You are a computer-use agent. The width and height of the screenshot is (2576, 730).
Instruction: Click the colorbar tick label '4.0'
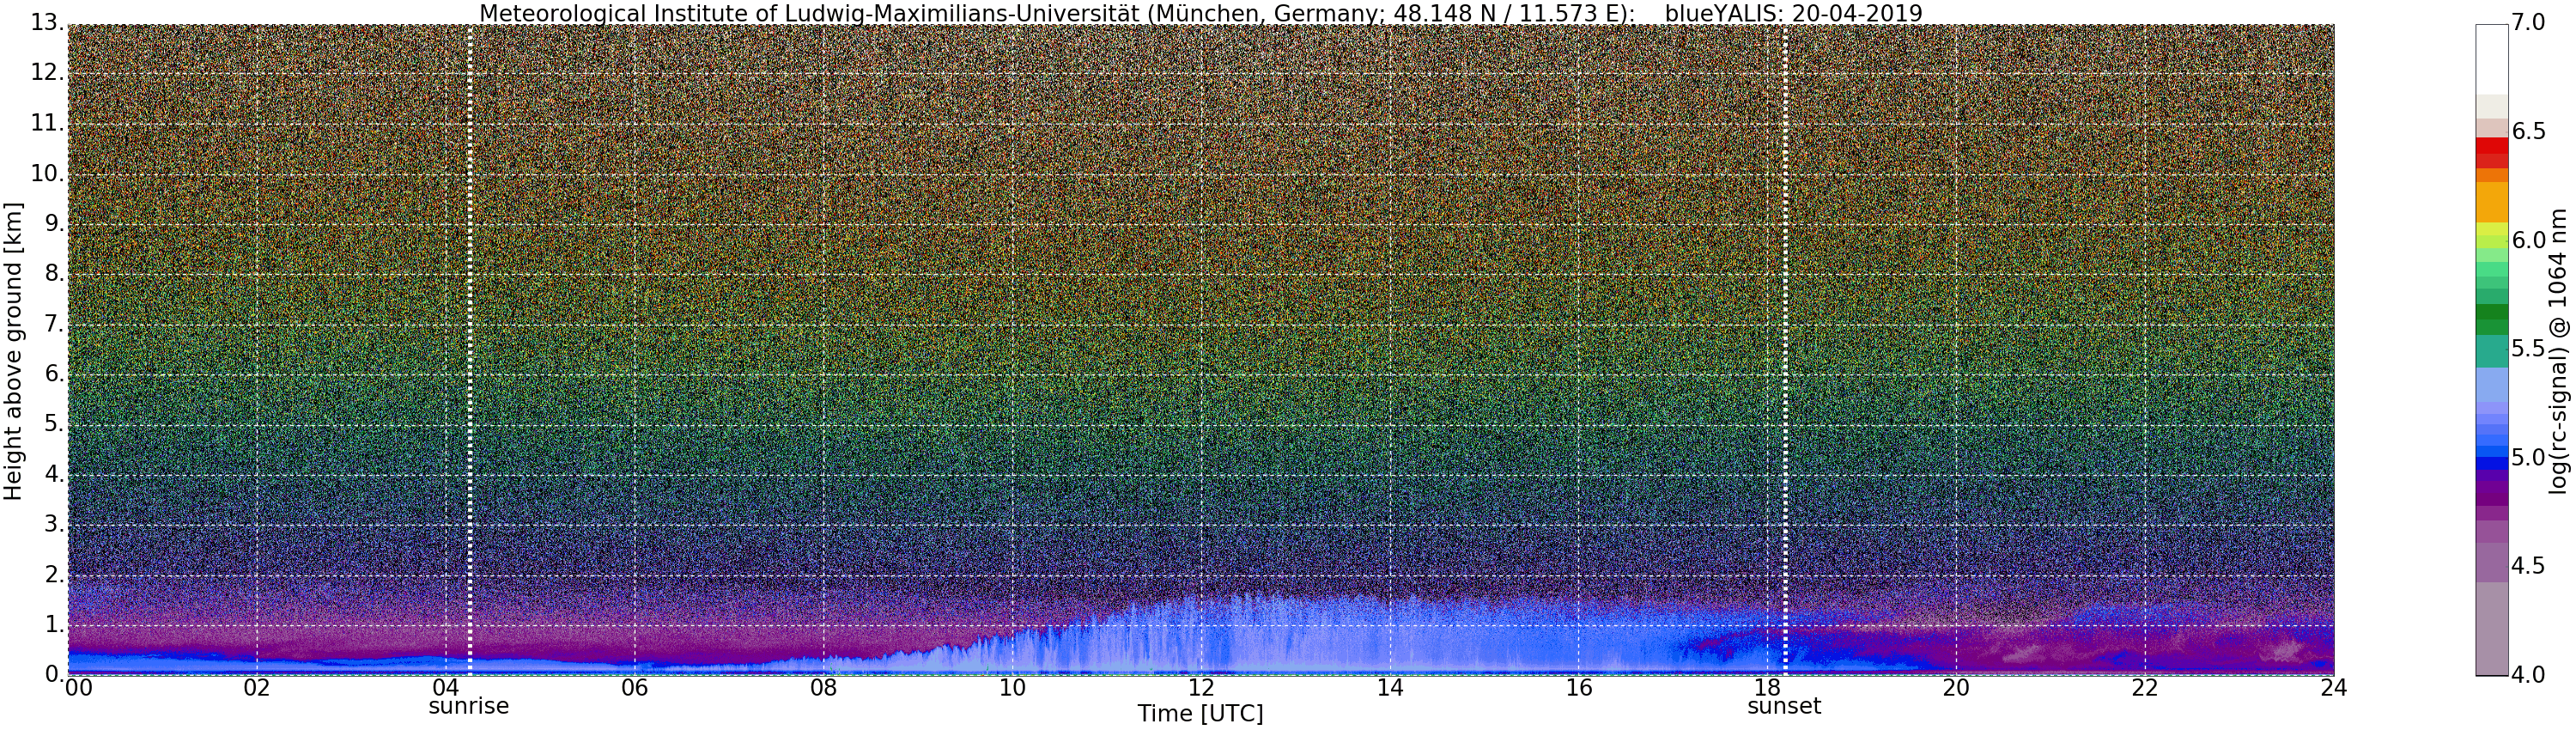(x=2529, y=674)
